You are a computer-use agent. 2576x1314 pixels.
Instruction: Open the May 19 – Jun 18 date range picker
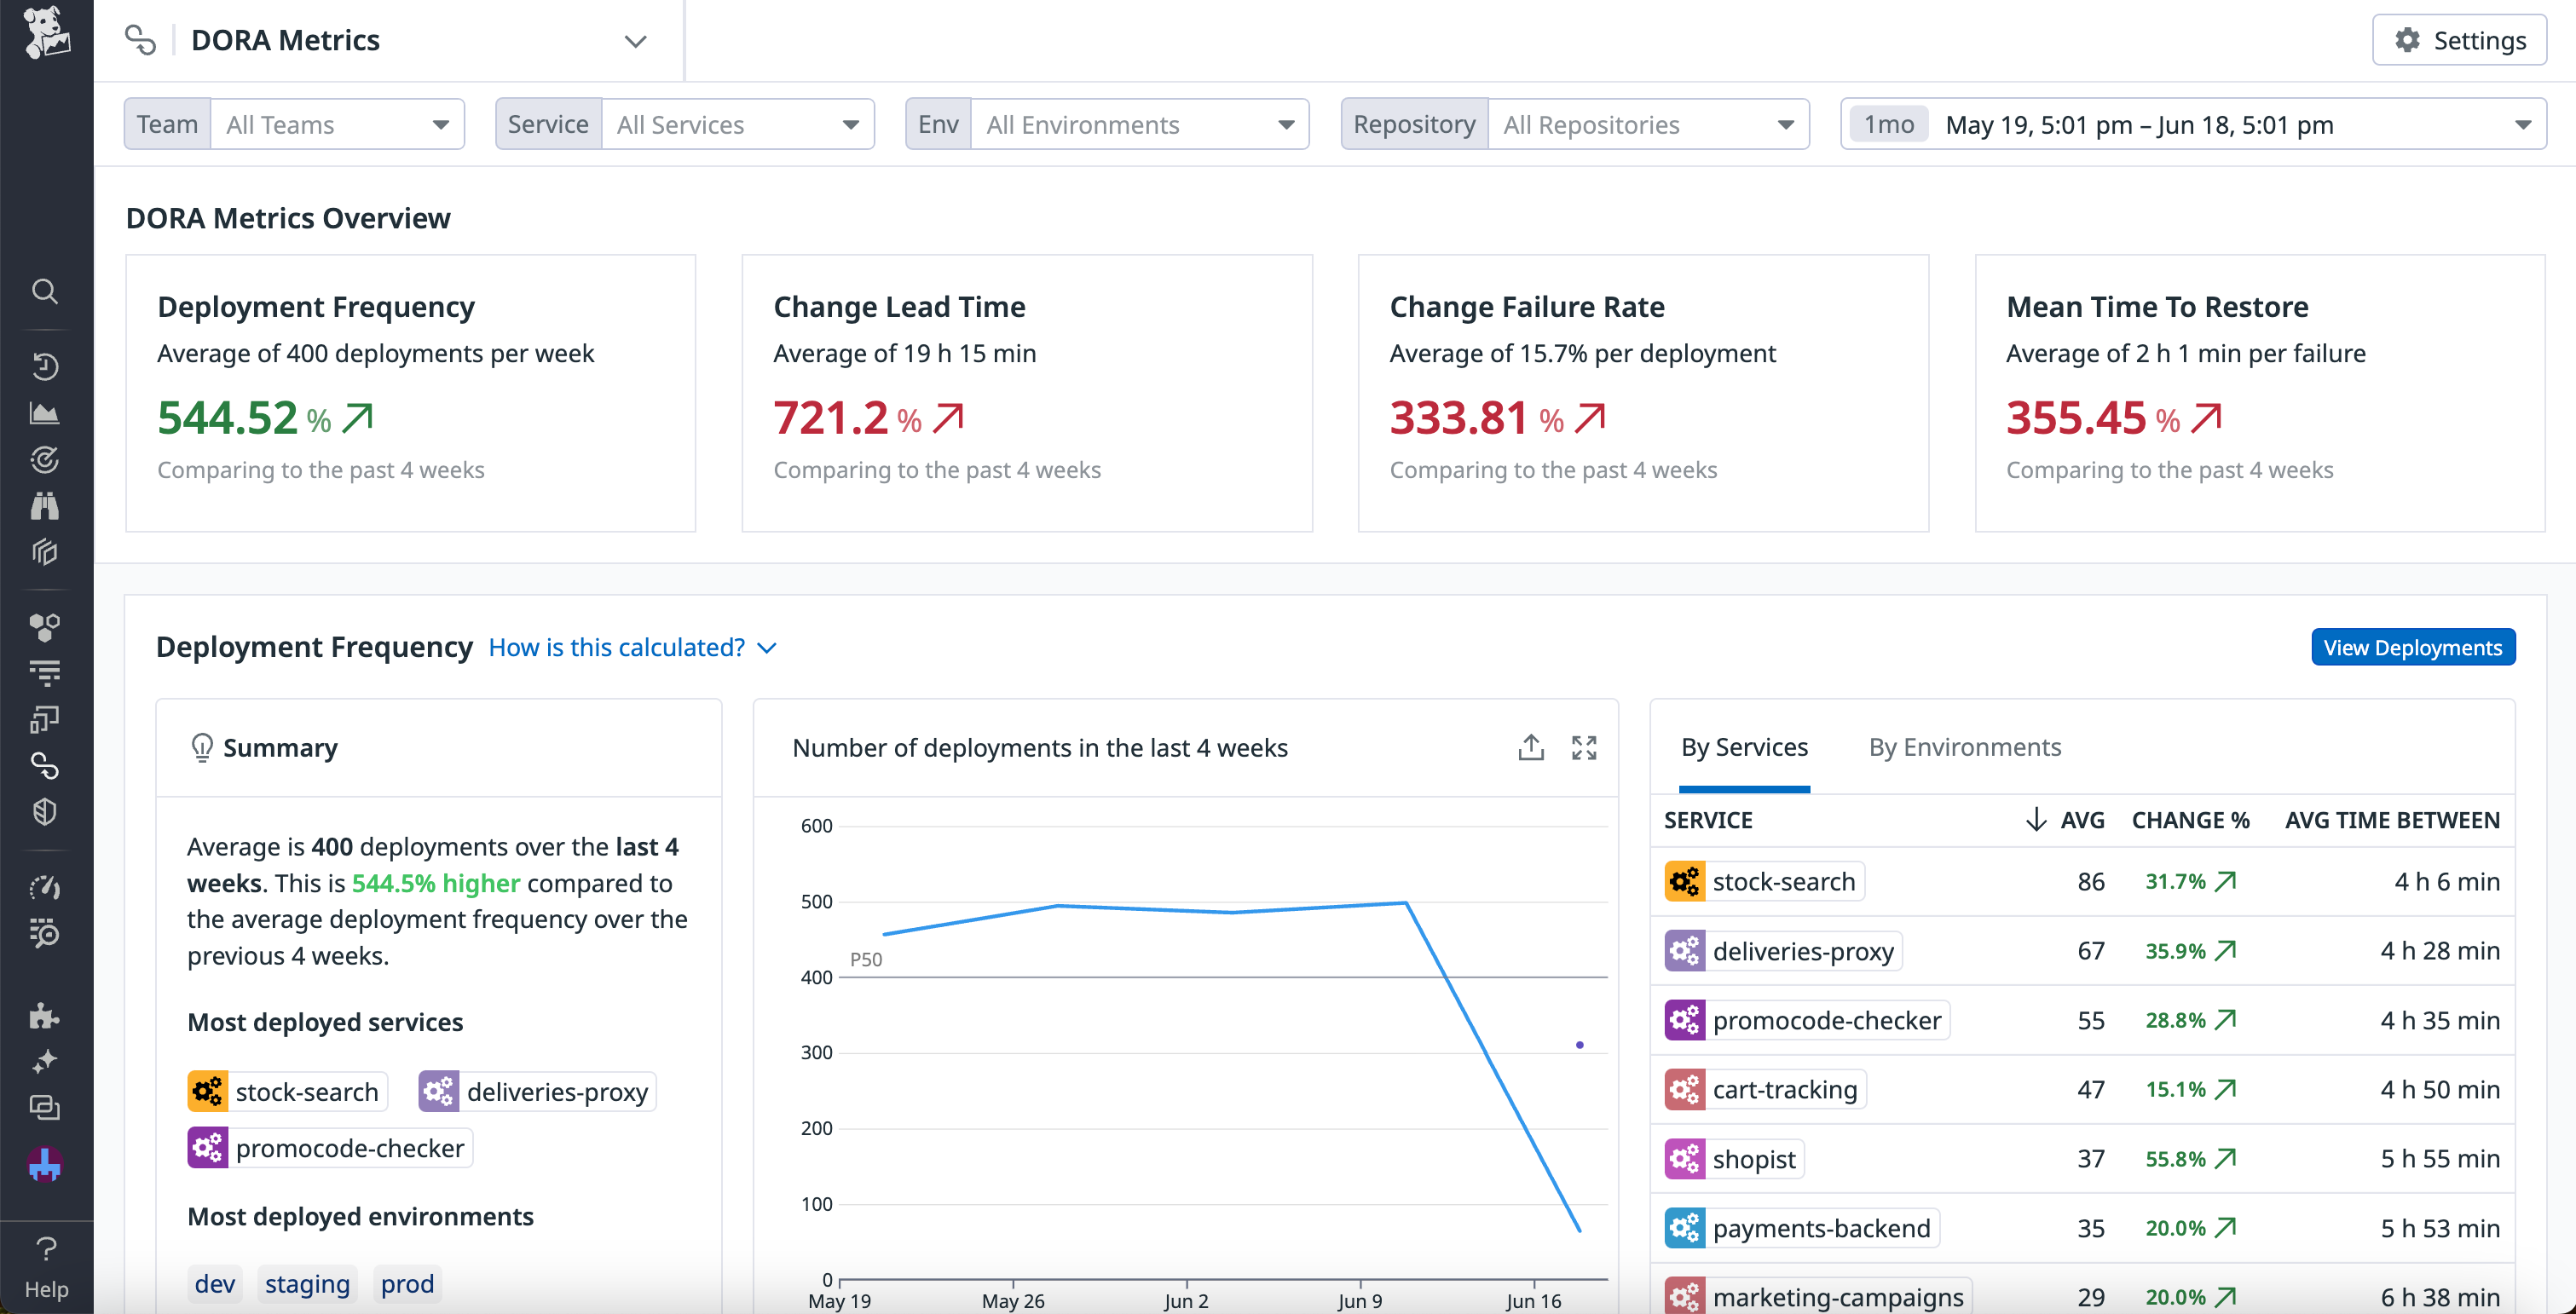(2150, 124)
